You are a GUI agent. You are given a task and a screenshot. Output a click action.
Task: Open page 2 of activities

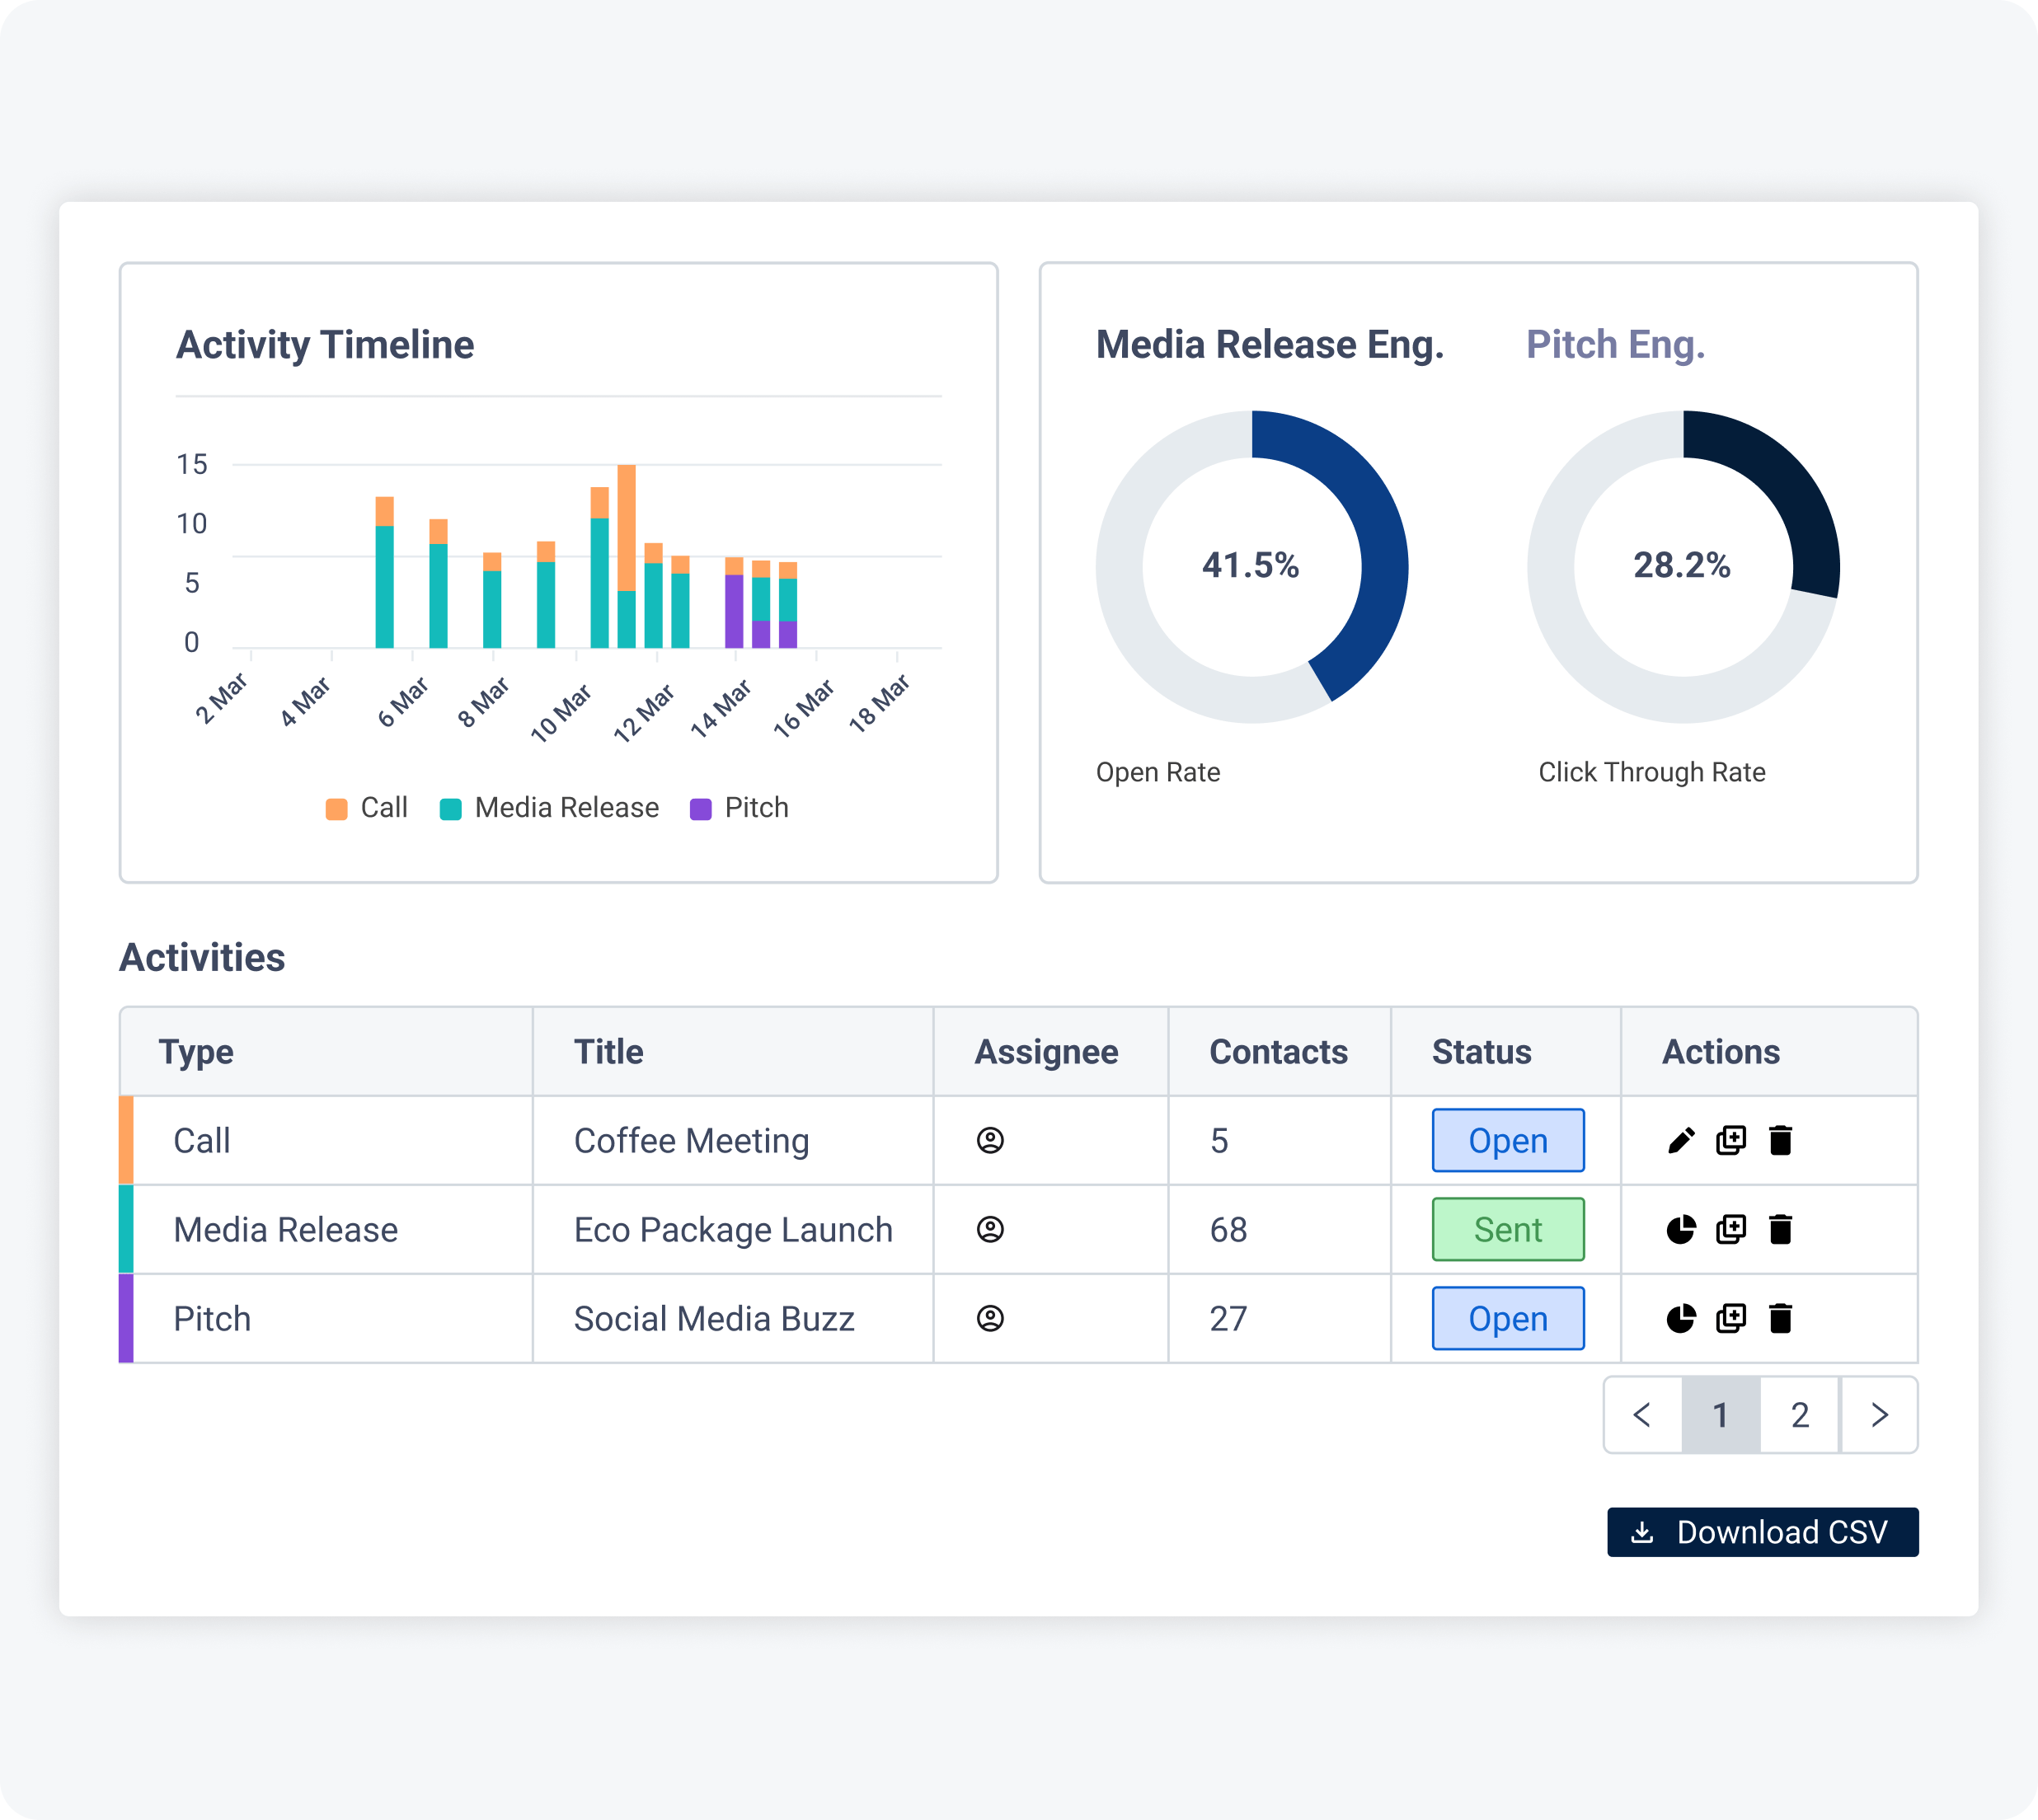(1800, 1415)
